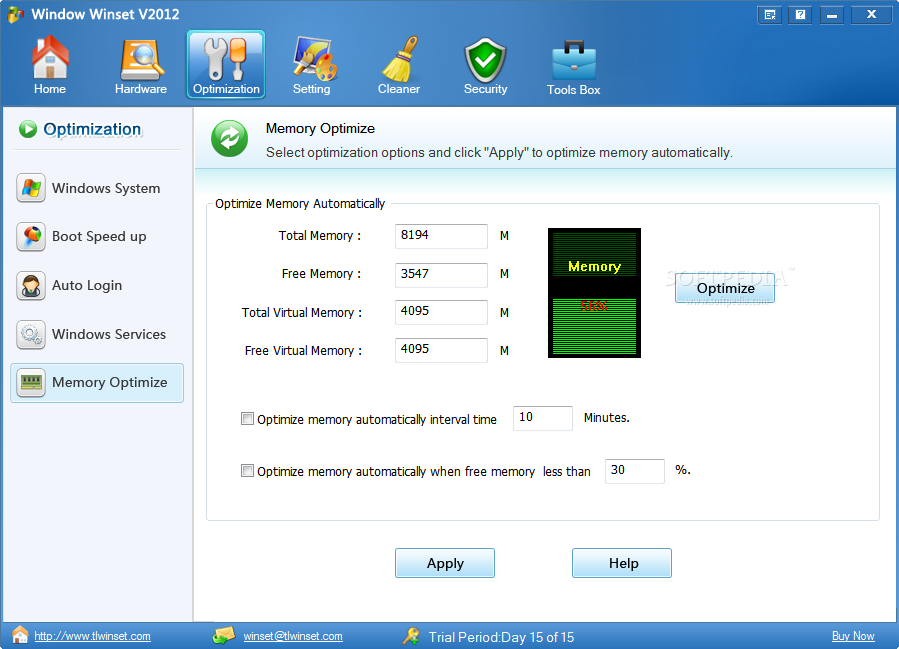Click the Free Virtual Memory field
899x649 pixels.
pos(441,350)
